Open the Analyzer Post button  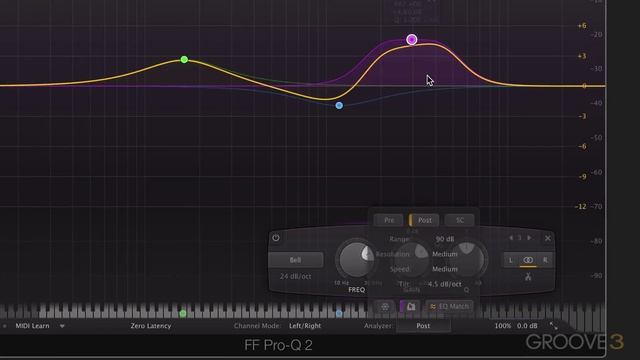(x=423, y=326)
